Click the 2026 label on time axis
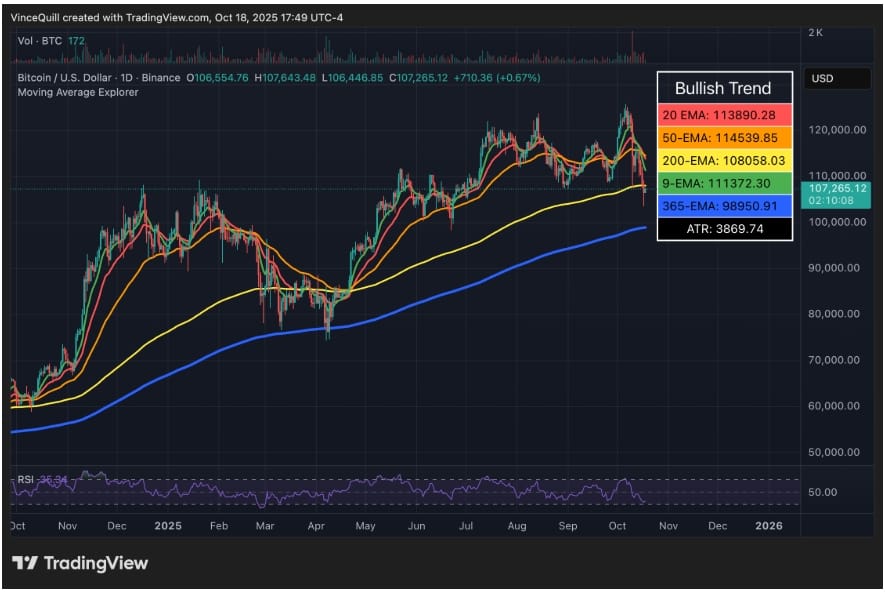This screenshot has width=886, height=594. click(769, 526)
